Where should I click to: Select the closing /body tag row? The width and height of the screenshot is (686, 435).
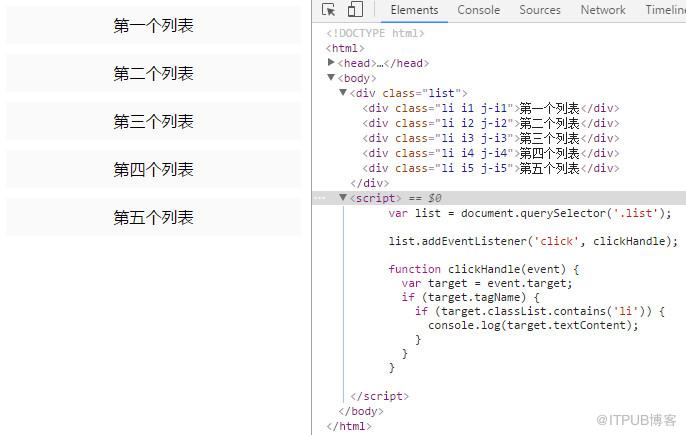coord(360,411)
